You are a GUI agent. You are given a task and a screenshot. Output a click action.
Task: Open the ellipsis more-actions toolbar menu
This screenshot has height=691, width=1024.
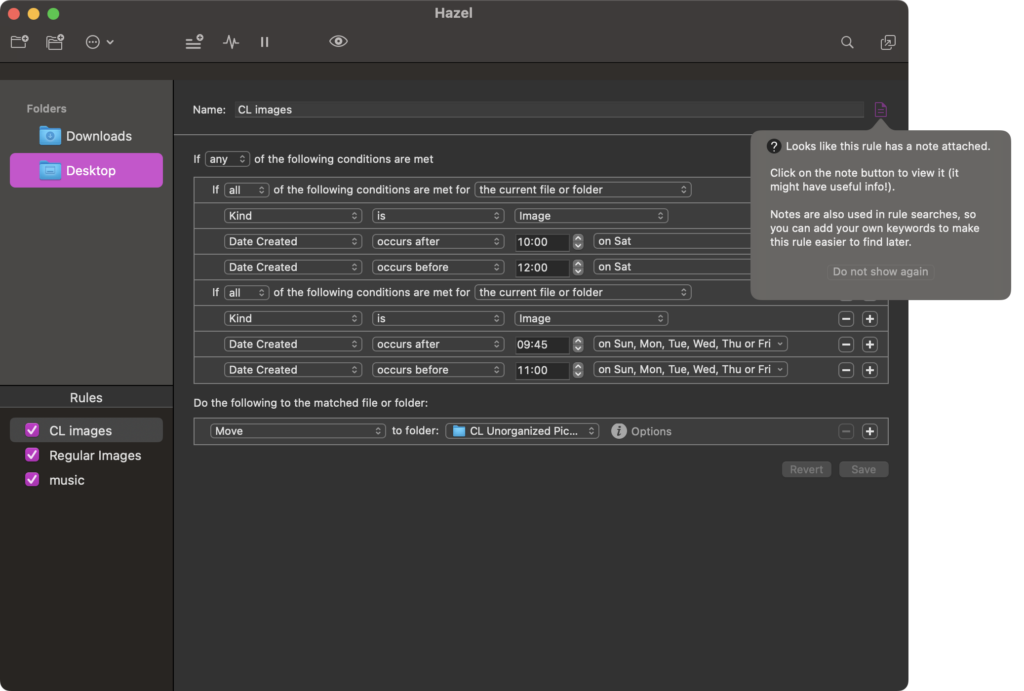tap(99, 42)
